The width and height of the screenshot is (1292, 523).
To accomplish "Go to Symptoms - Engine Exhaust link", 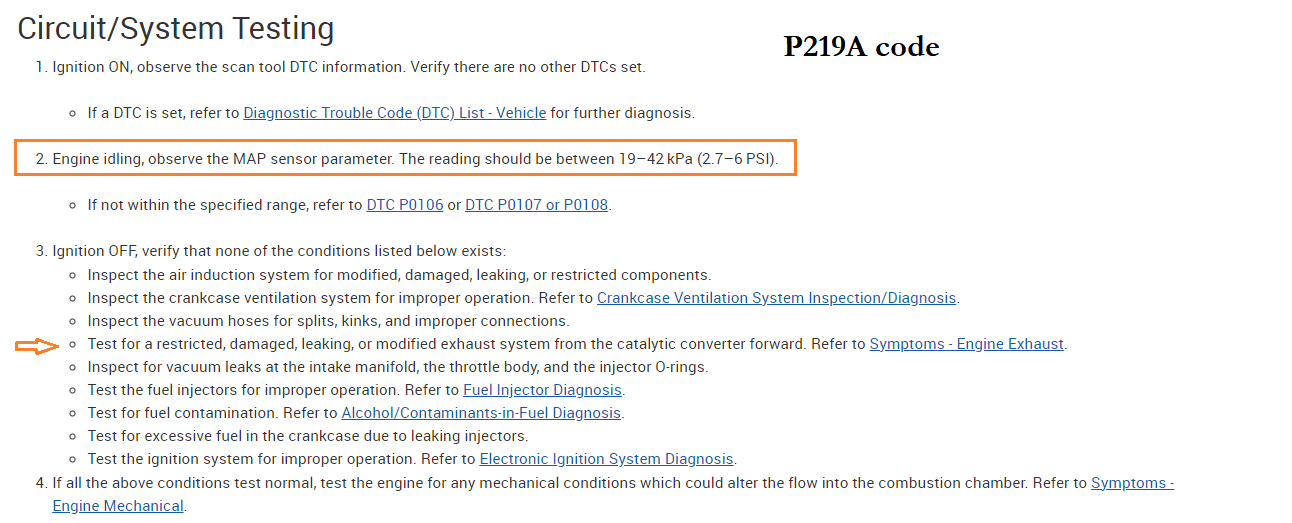I will (x=966, y=344).
